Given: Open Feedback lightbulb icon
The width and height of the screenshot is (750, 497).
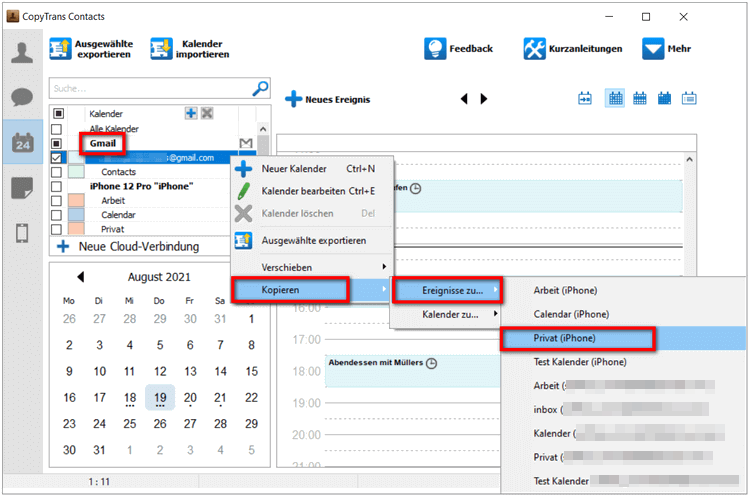Looking at the screenshot, I should click(x=435, y=49).
